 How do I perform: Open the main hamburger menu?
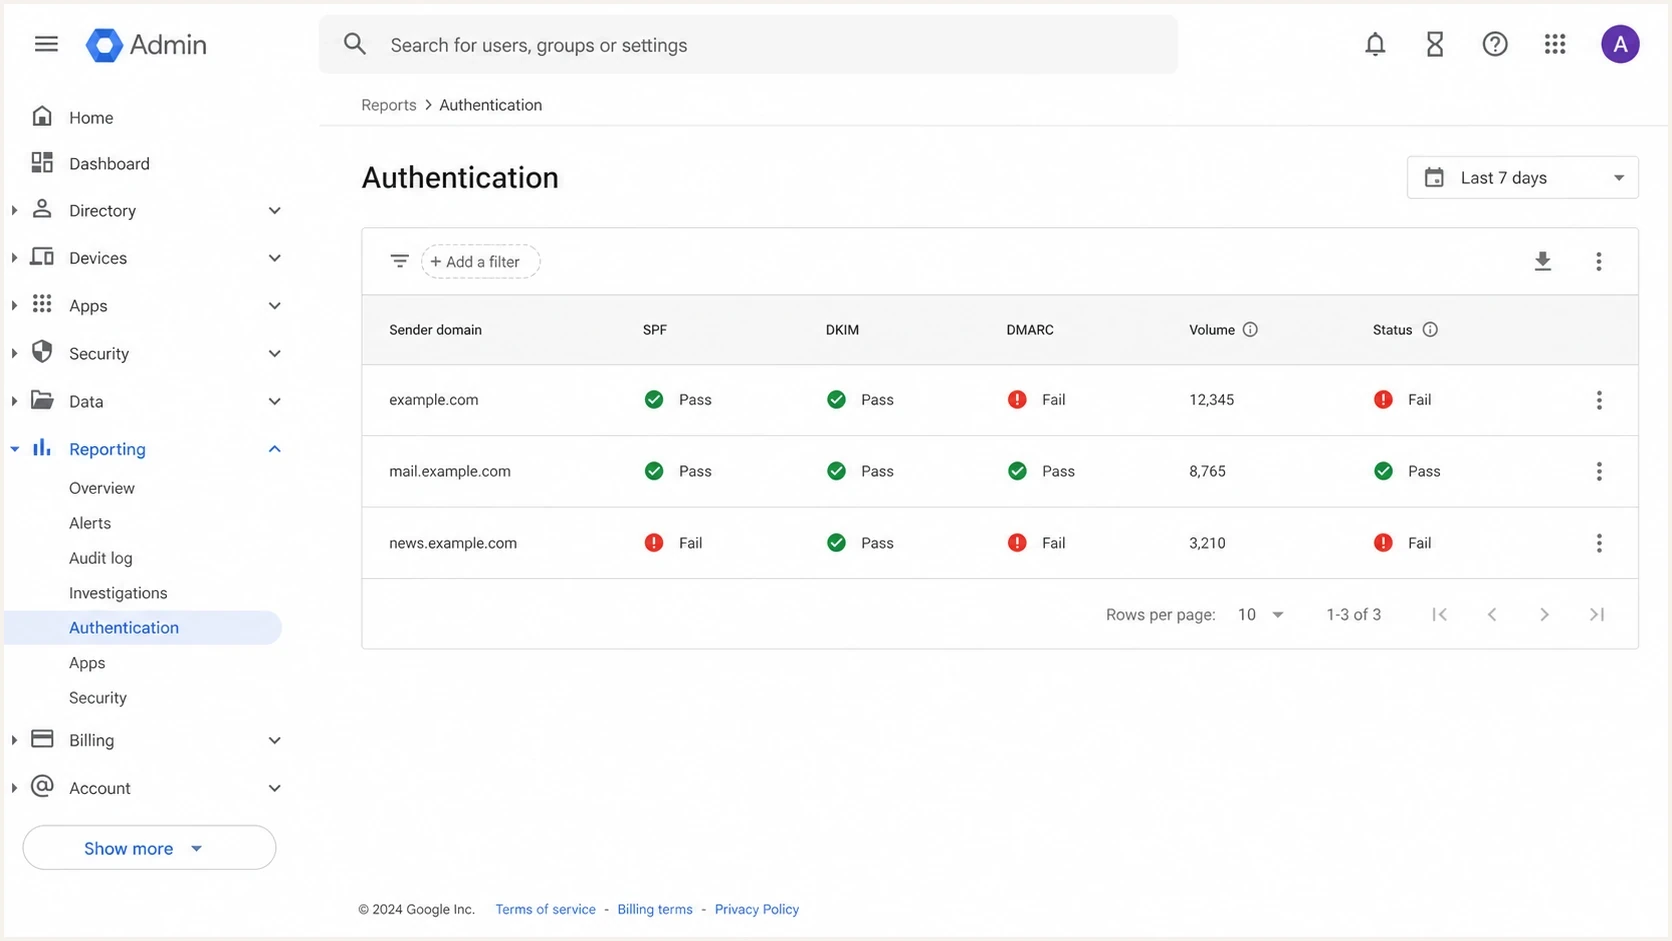click(x=46, y=44)
